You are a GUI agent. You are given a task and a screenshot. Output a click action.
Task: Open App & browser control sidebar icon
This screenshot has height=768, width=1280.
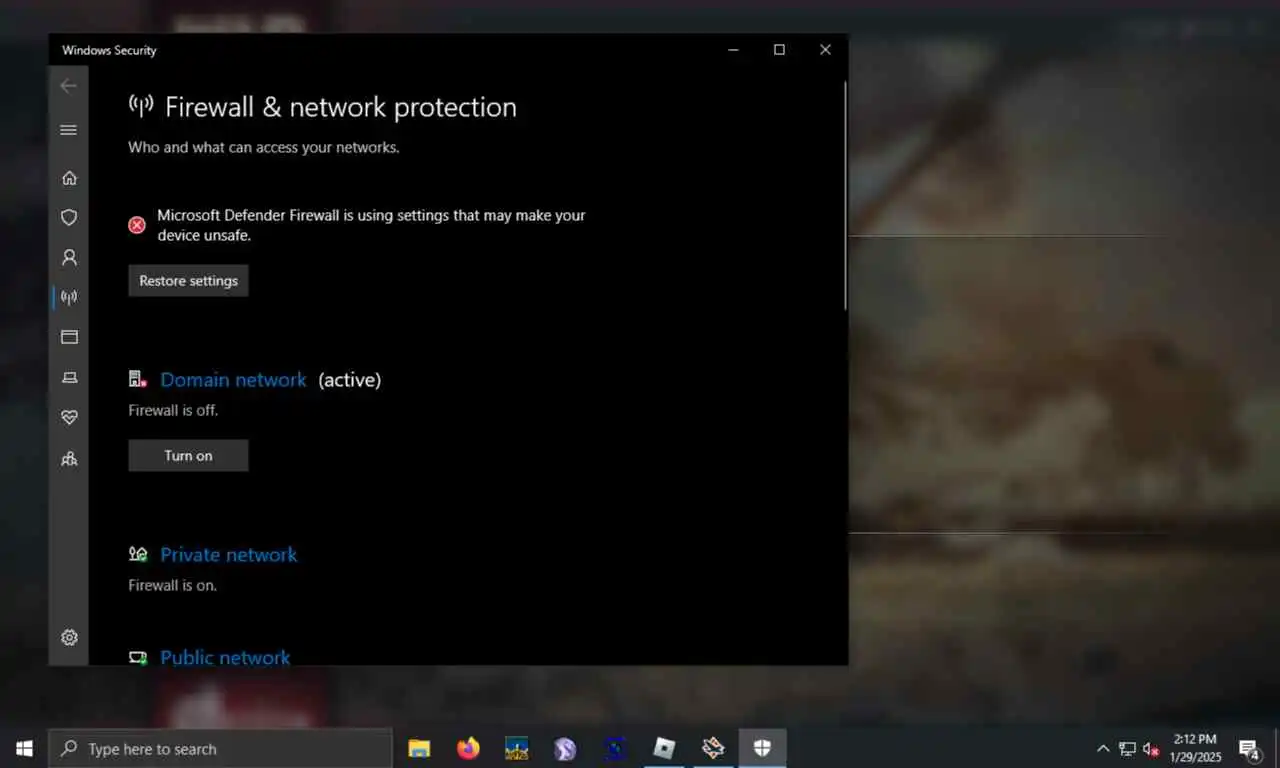[x=69, y=337]
